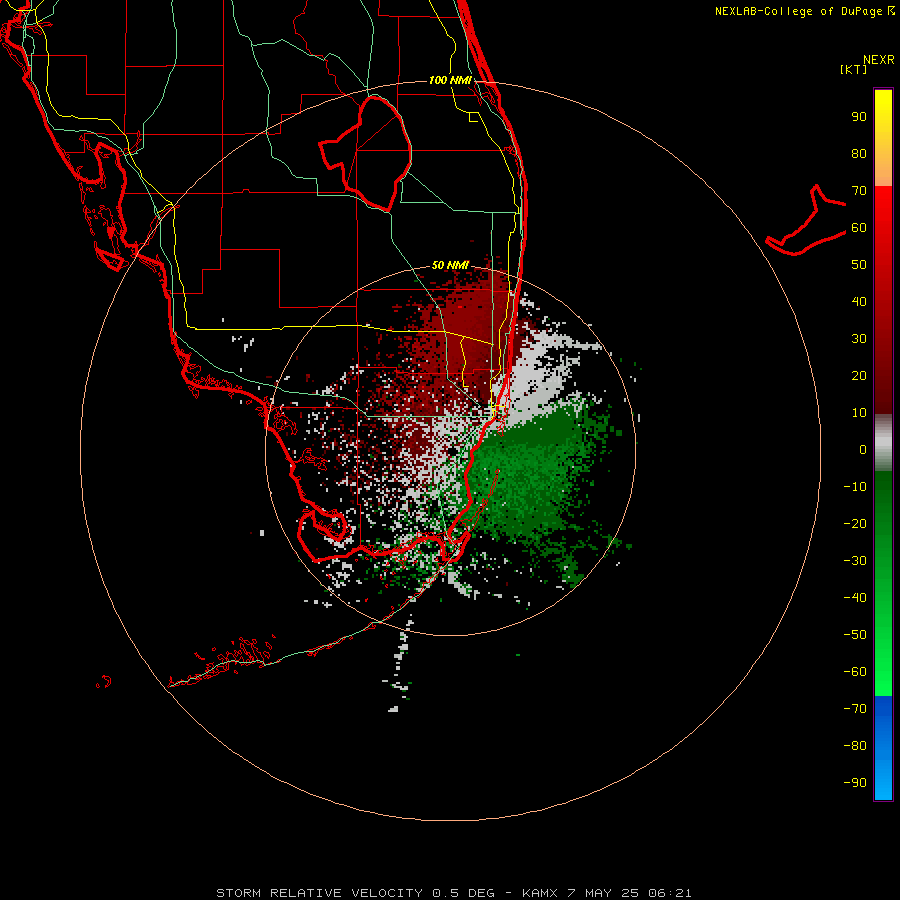Image resolution: width=900 pixels, height=900 pixels.
Task: Click the 0 value on velocity scale
Action: coord(863,449)
